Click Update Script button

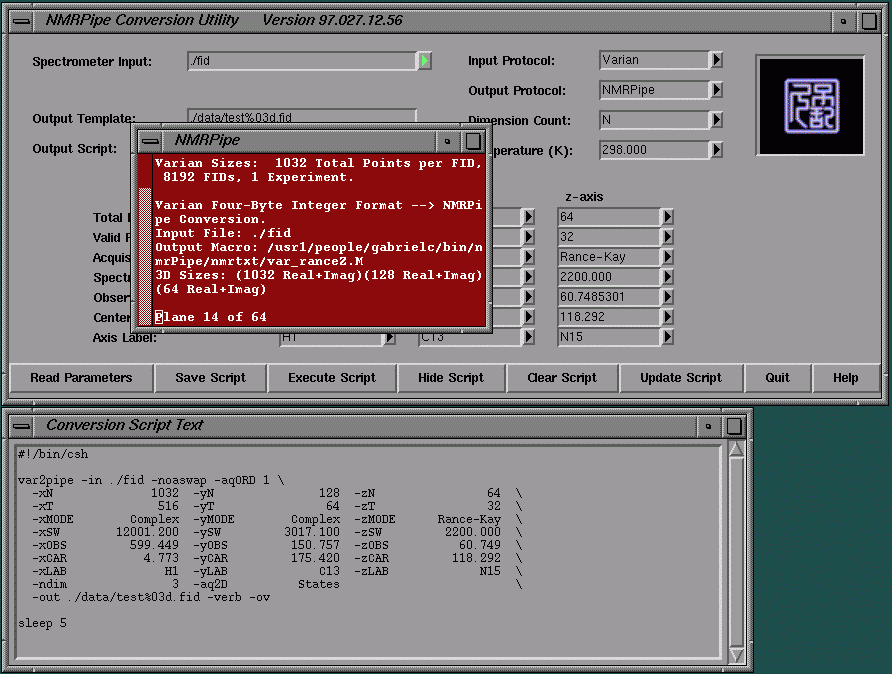tap(681, 378)
